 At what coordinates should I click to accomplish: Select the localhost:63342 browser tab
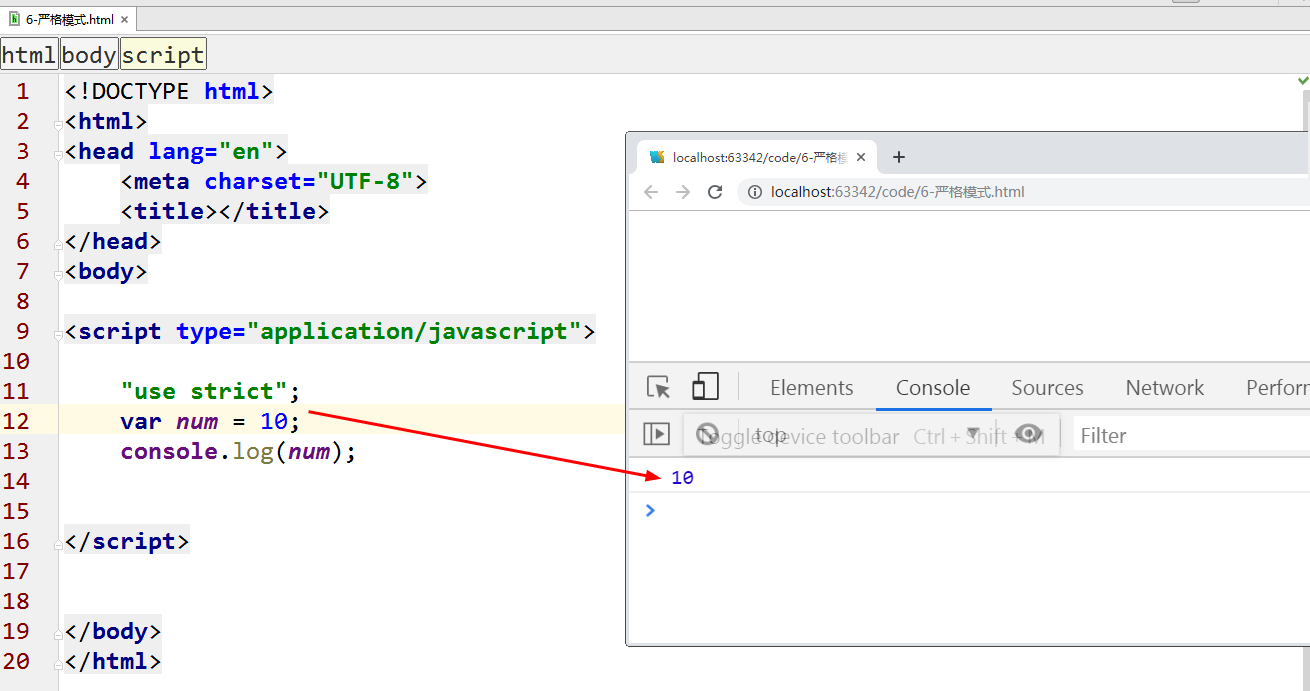[x=757, y=157]
